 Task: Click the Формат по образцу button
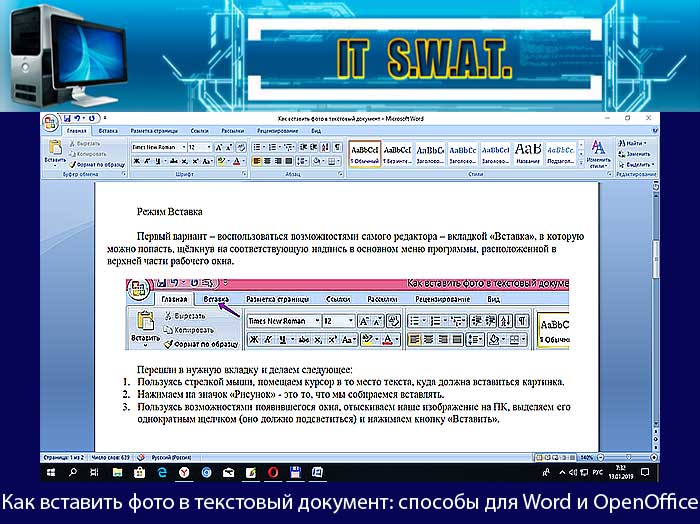point(97,164)
